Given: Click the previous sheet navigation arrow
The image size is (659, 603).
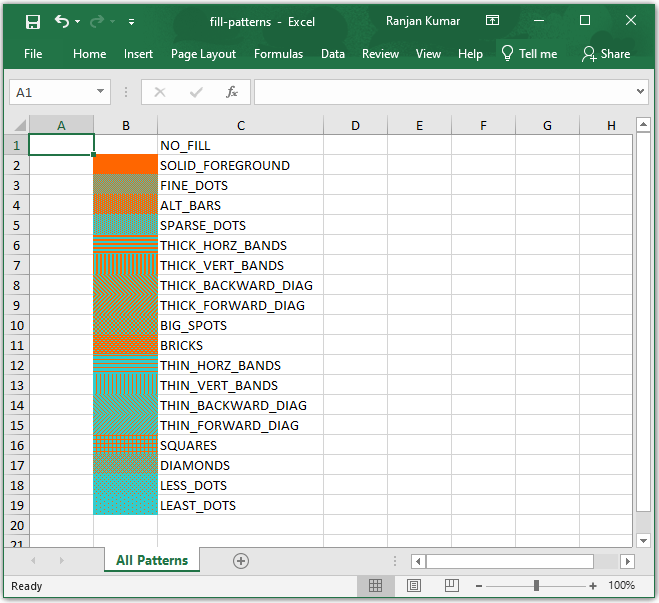Looking at the screenshot, I should [33, 560].
